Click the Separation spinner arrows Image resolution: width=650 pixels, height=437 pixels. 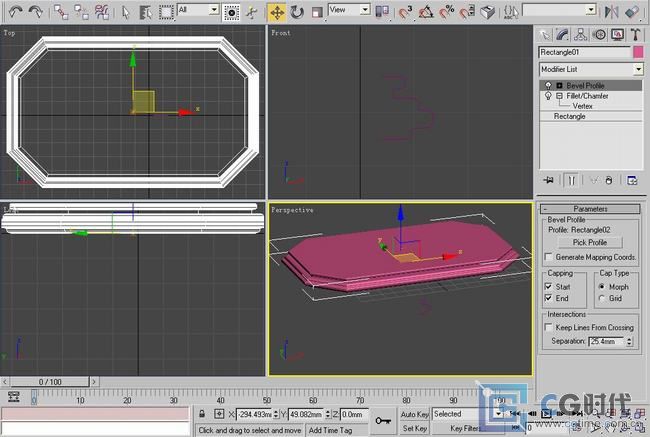629,342
